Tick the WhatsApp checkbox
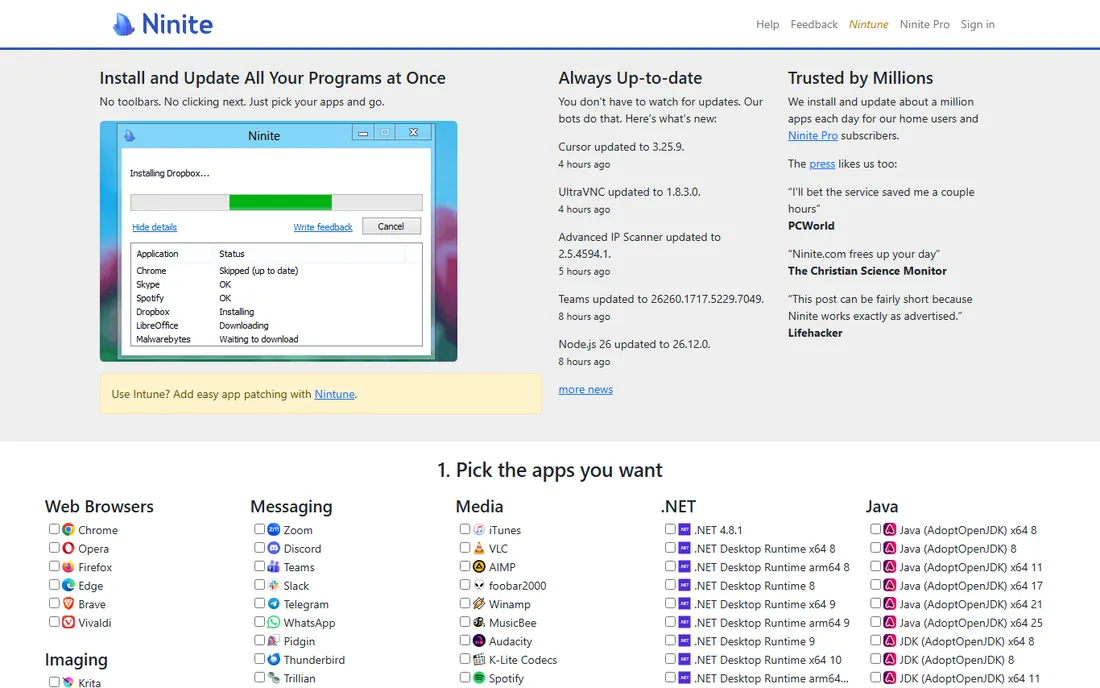This screenshot has height=688, width=1100. 260,621
